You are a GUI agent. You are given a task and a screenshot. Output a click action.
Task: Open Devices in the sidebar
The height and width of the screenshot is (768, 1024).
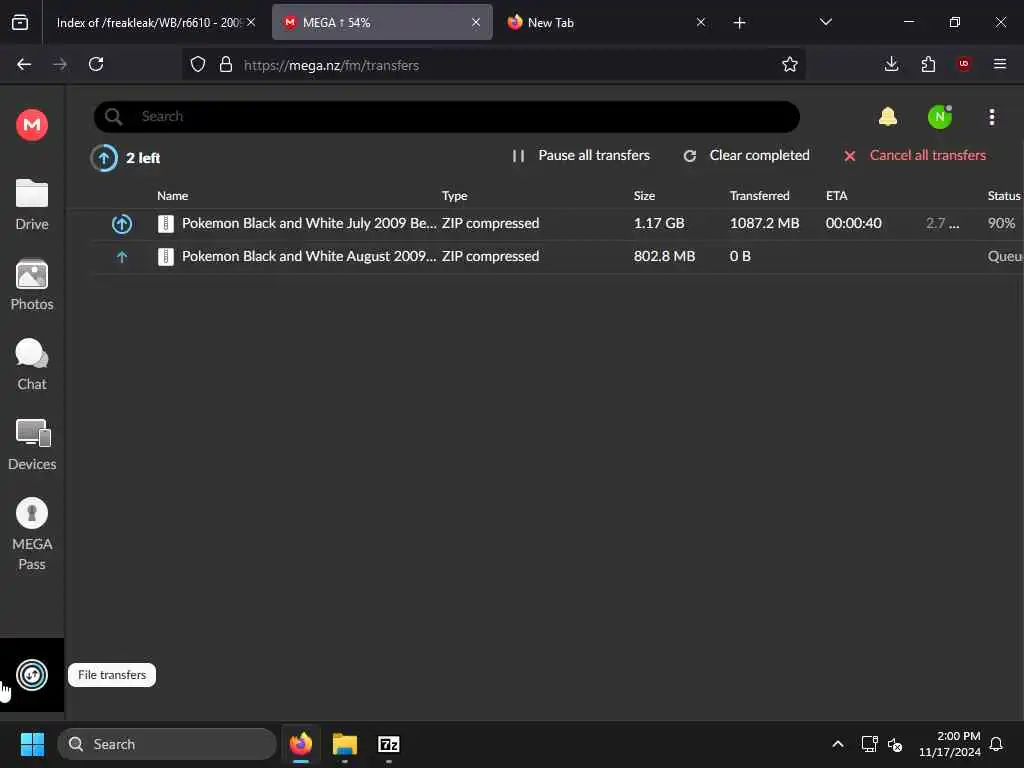click(x=32, y=445)
